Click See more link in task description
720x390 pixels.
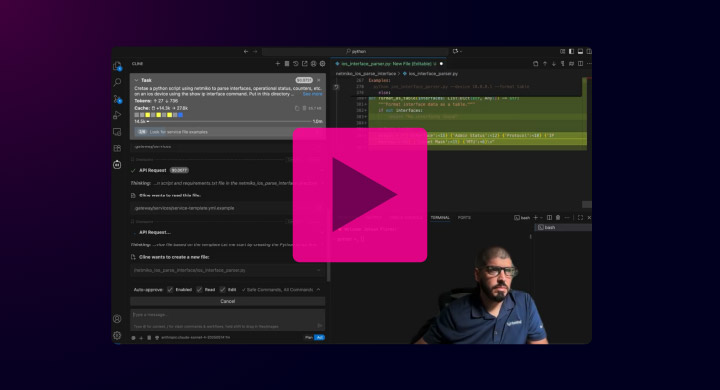coord(312,94)
